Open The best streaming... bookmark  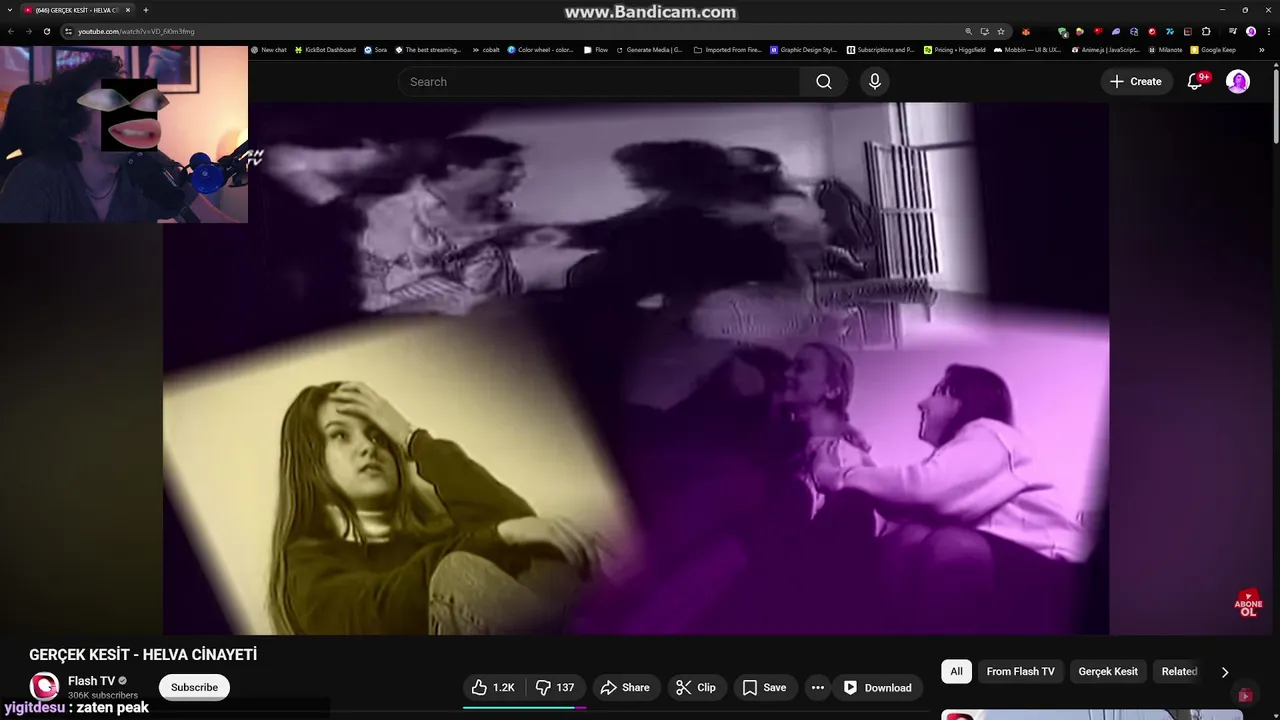click(428, 49)
